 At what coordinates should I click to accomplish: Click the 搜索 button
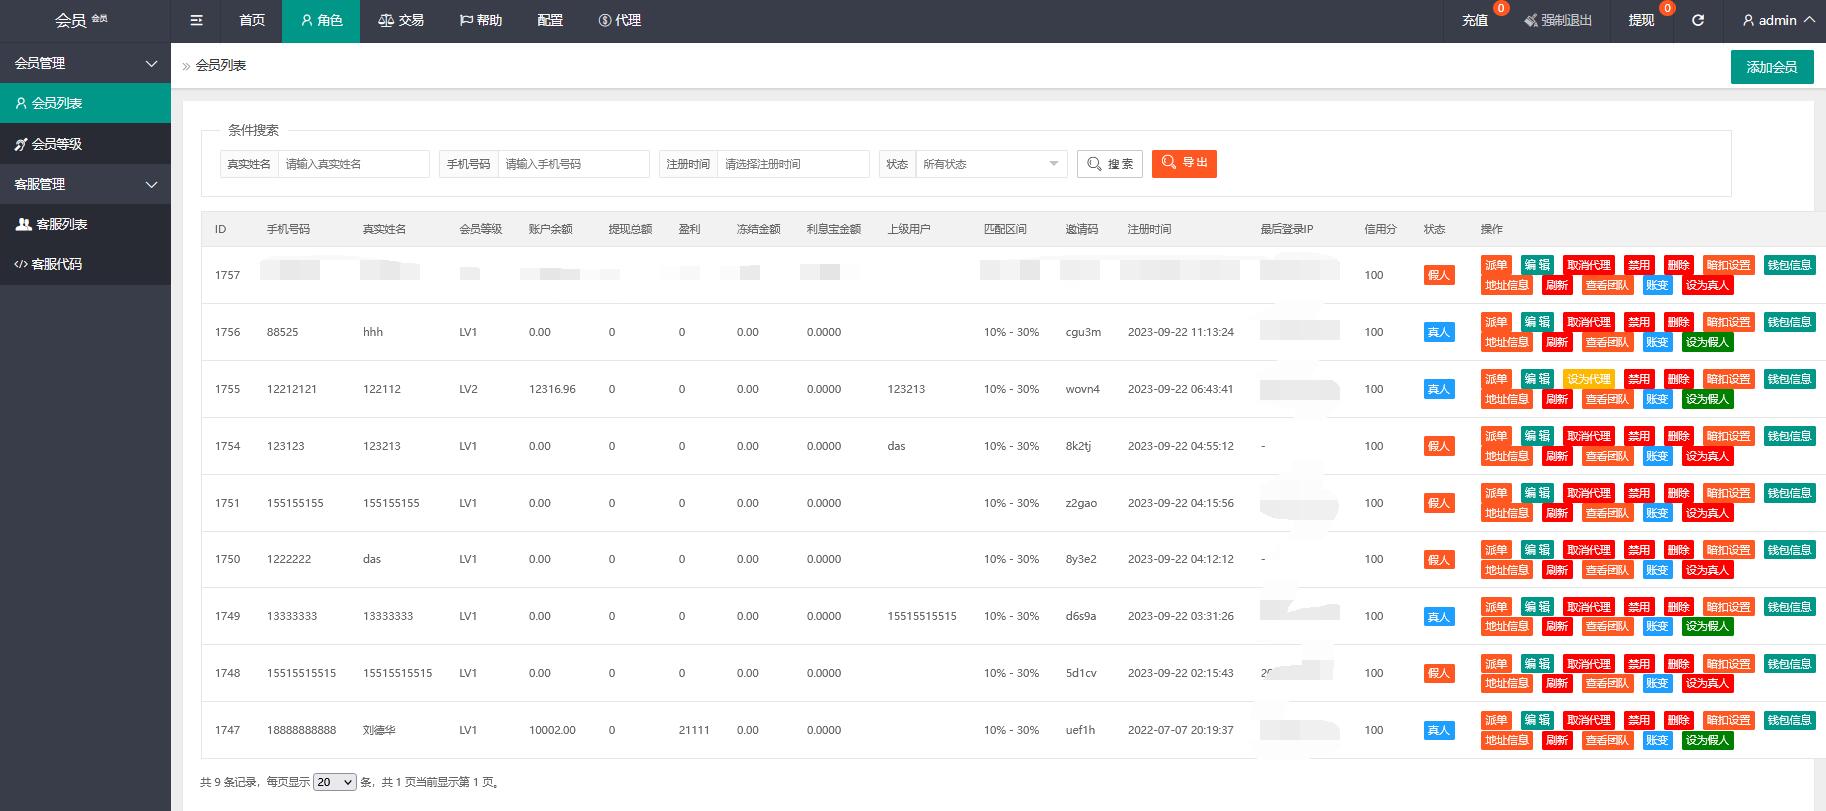pyautogui.click(x=1110, y=164)
